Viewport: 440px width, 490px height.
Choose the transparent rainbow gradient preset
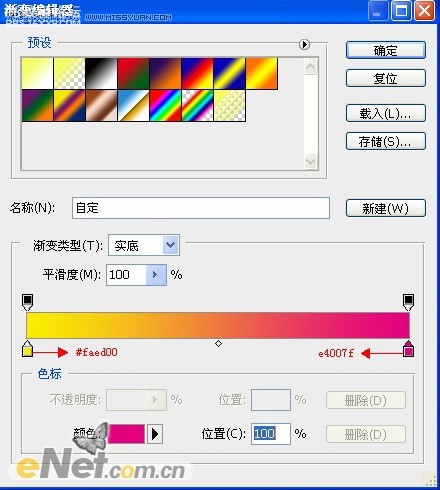coord(197,105)
